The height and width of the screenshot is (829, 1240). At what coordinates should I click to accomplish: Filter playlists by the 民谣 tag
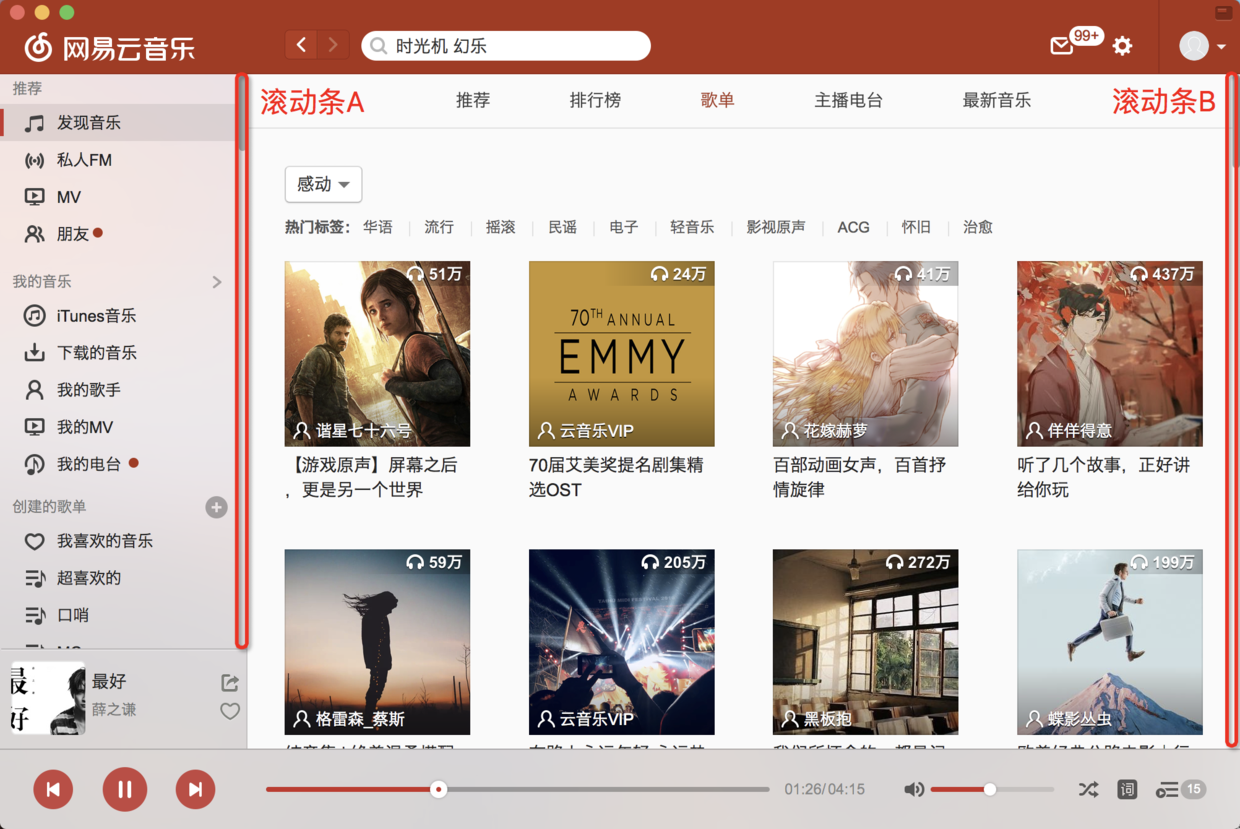[x=562, y=227]
